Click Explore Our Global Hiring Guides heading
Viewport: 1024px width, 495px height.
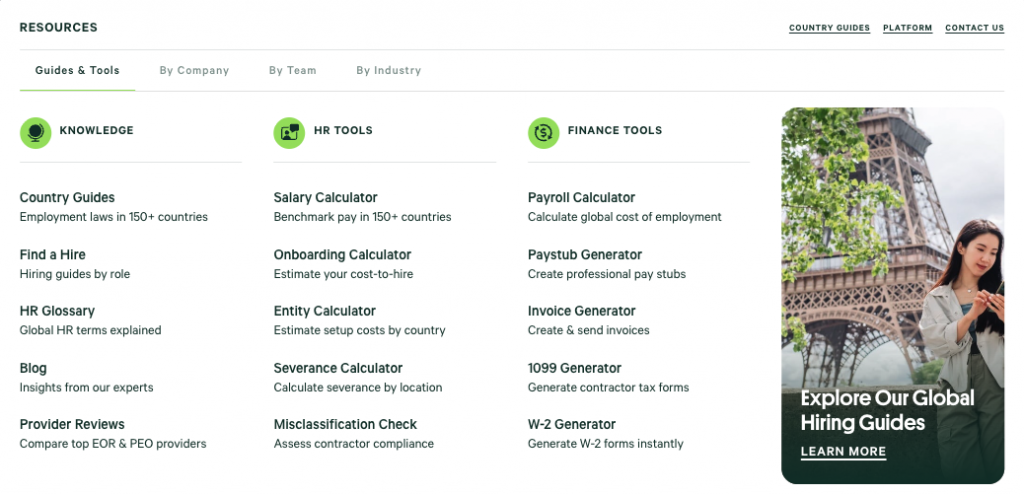[x=888, y=410]
